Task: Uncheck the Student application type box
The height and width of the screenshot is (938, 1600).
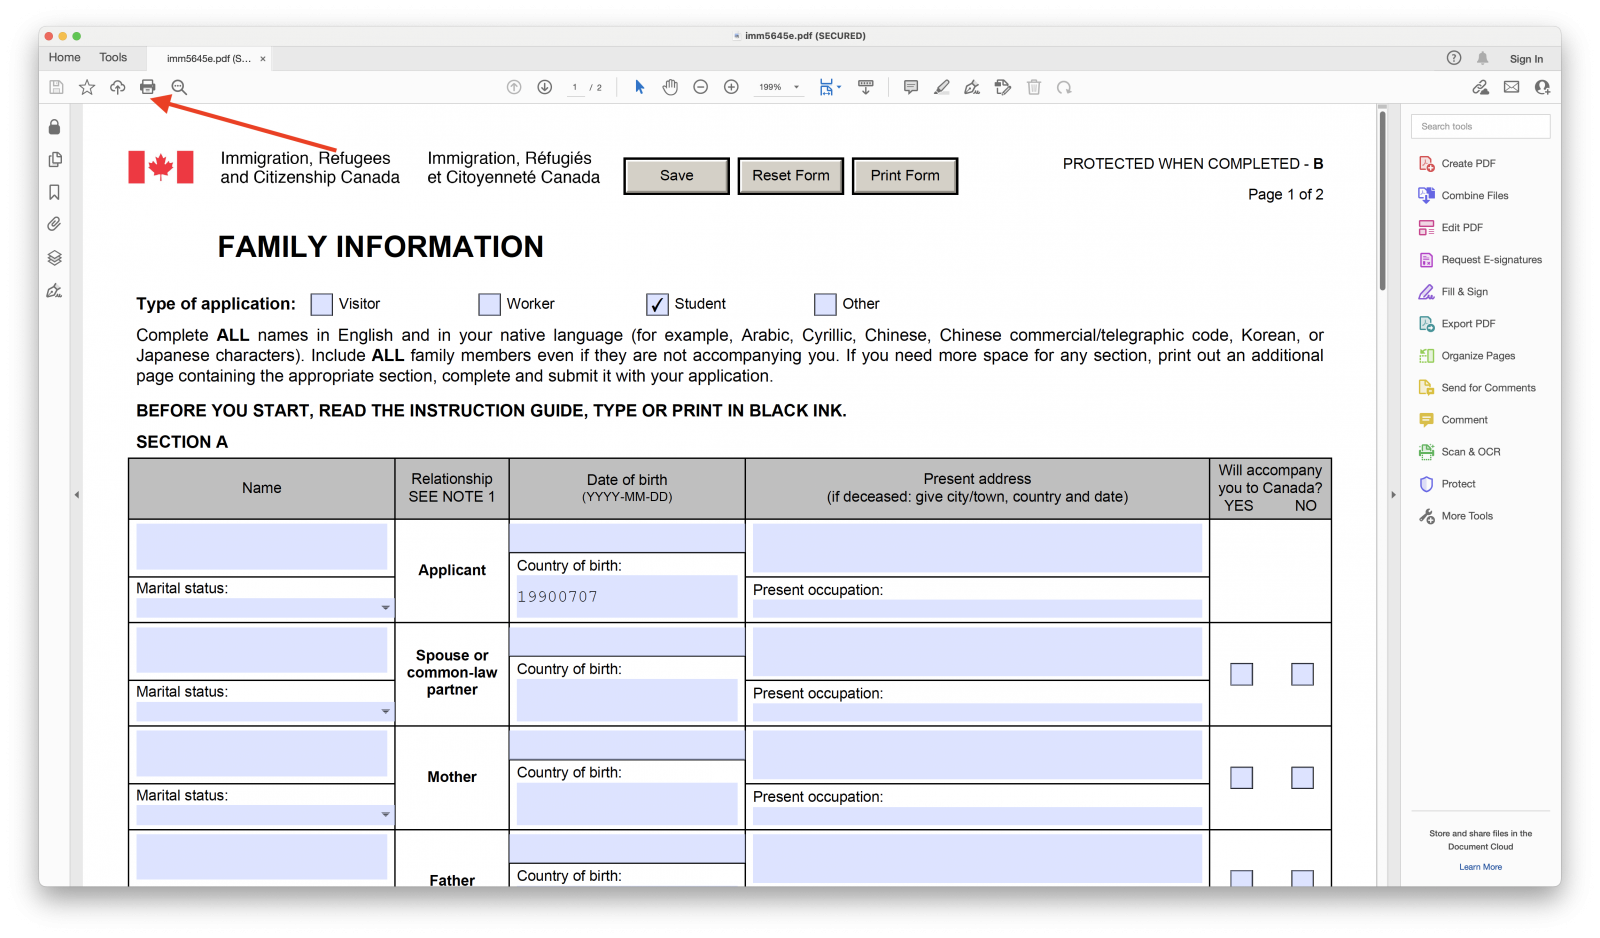Action: 657,304
